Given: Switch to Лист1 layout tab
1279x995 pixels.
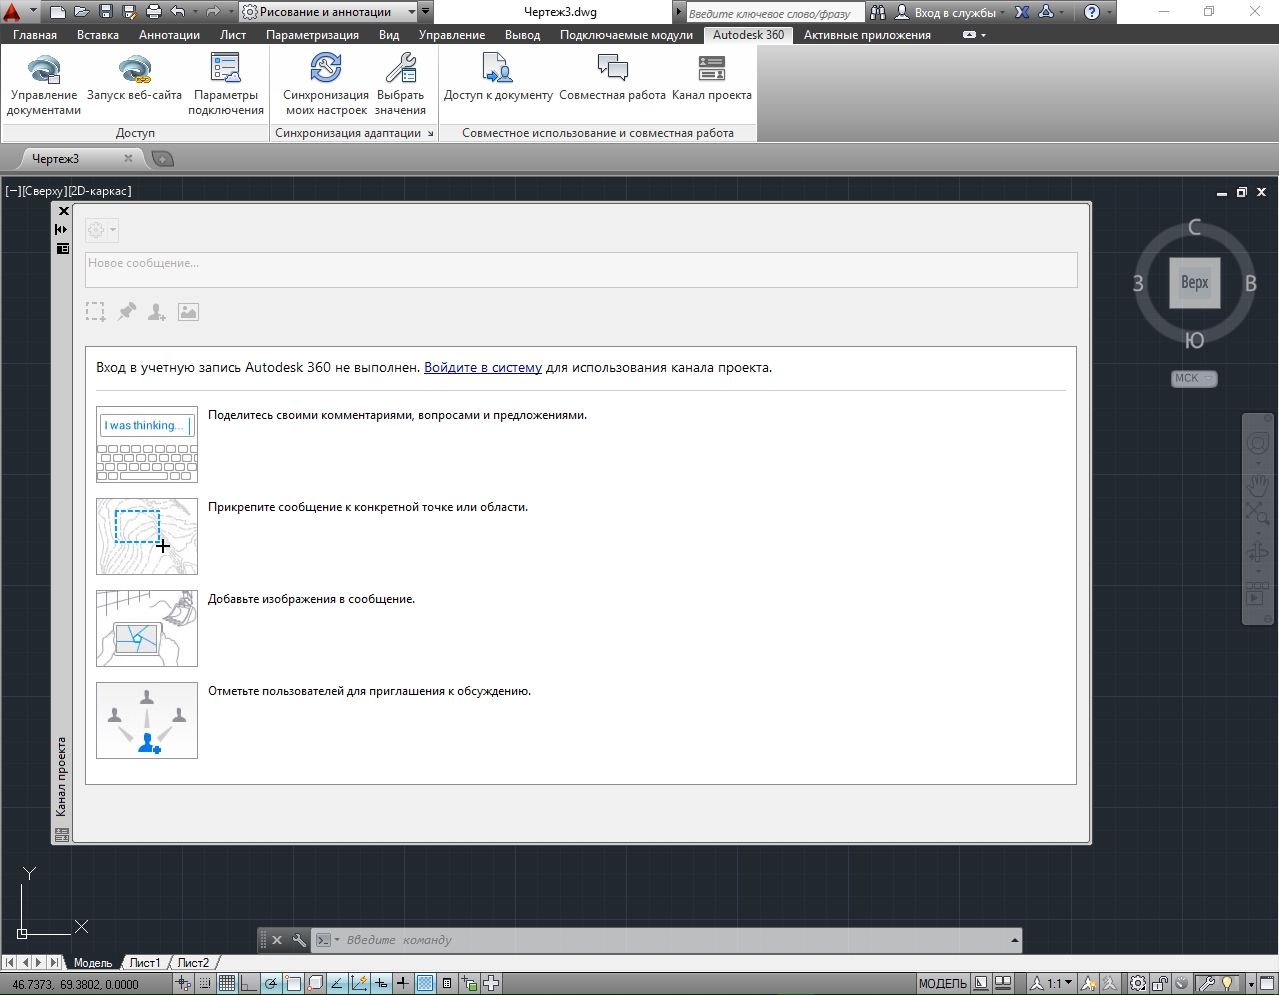Looking at the screenshot, I should pos(145,963).
